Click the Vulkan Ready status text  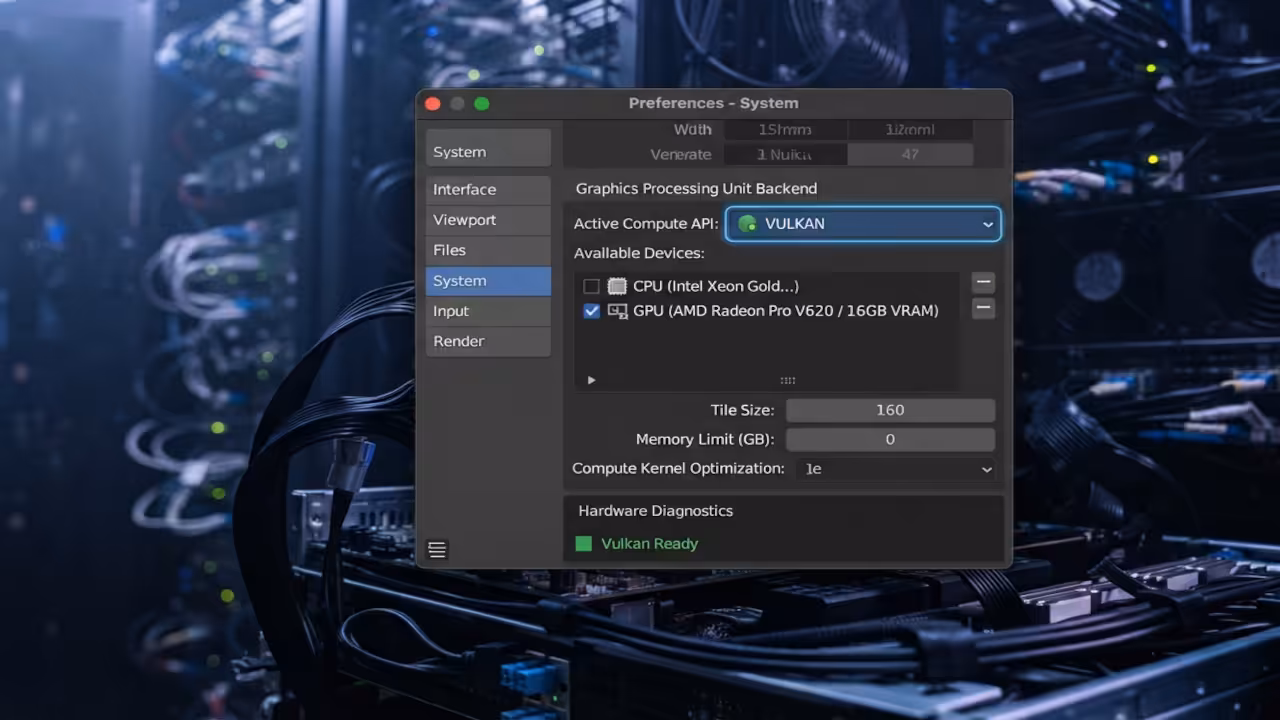point(649,544)
